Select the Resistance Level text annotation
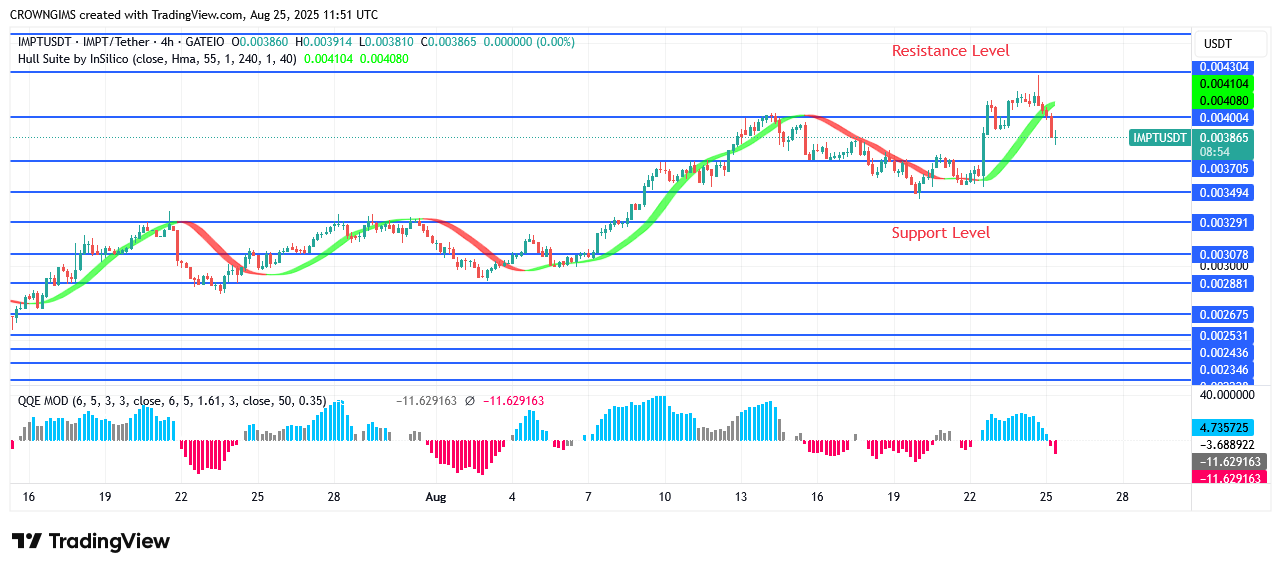Screen dimensions: 1281x571 click(x=950, y=51)
